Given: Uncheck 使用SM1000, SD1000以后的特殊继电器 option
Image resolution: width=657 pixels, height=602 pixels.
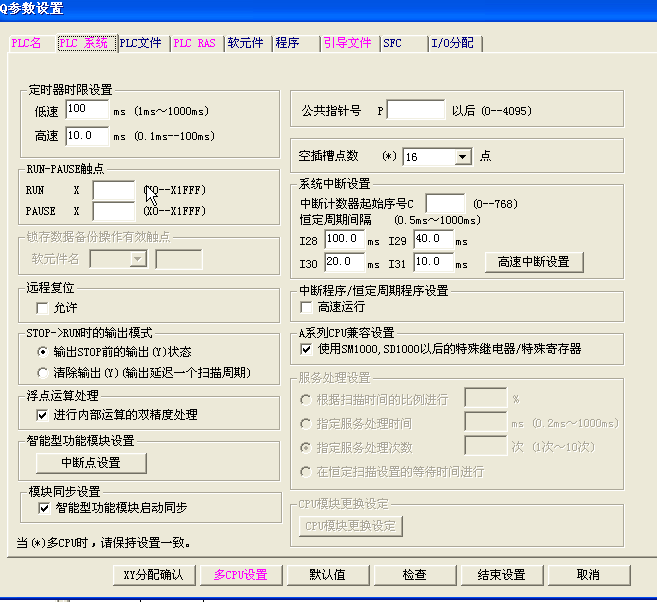Looking at the screenshot, I should pyautogui.click(x=307, y=349).
